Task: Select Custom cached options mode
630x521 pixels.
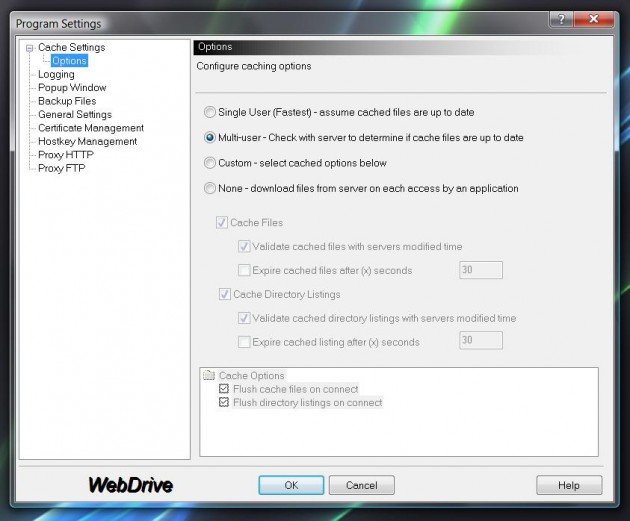Action: click(210, 163)
